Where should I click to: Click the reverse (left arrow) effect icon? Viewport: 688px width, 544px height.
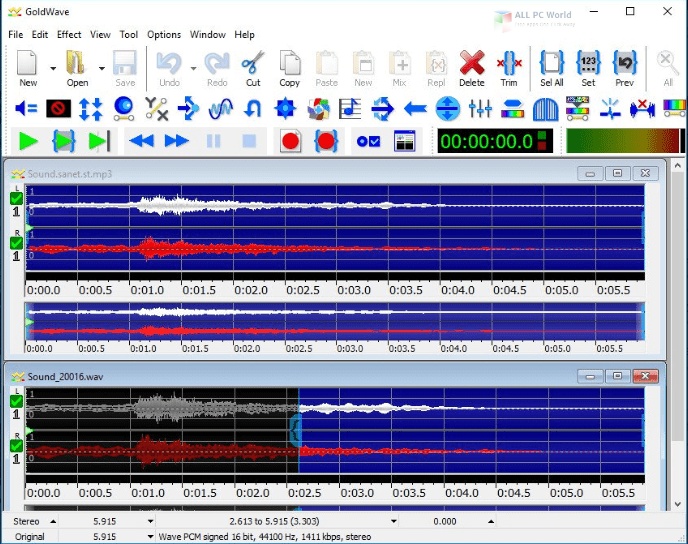tap(415, 108)
